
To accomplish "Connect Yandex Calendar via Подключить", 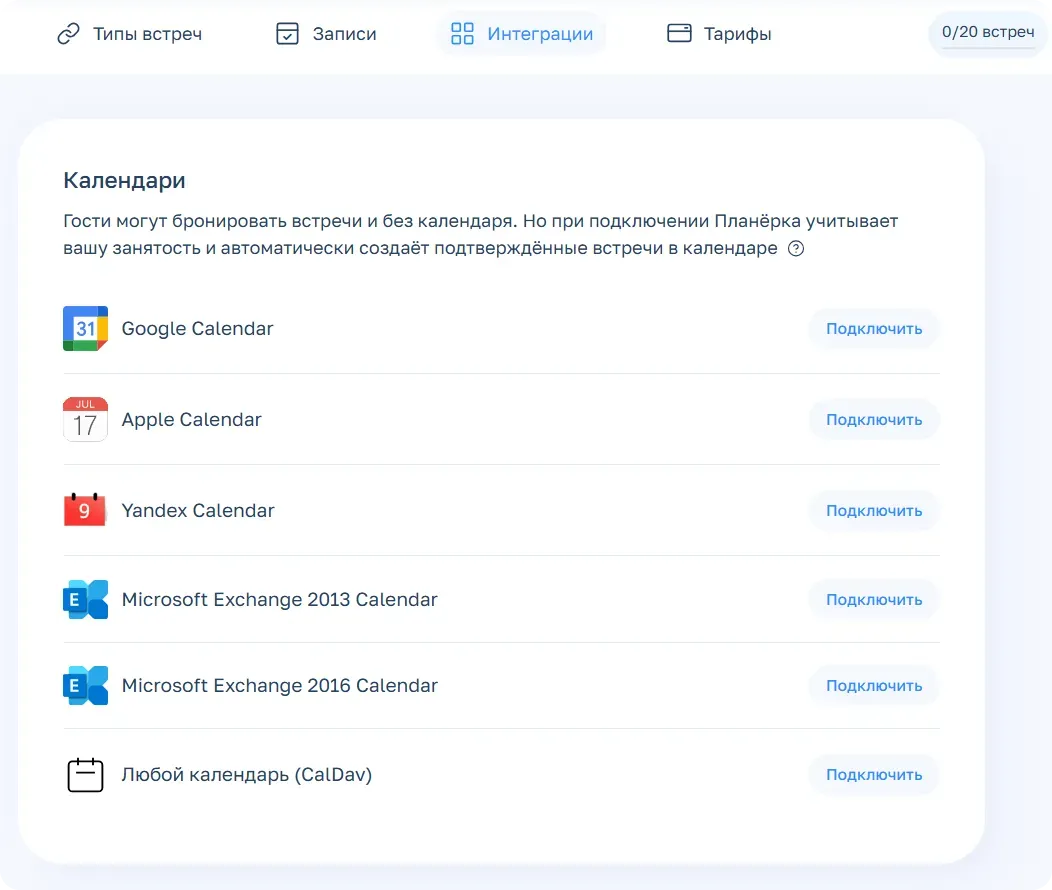I will tap(873, 511).
